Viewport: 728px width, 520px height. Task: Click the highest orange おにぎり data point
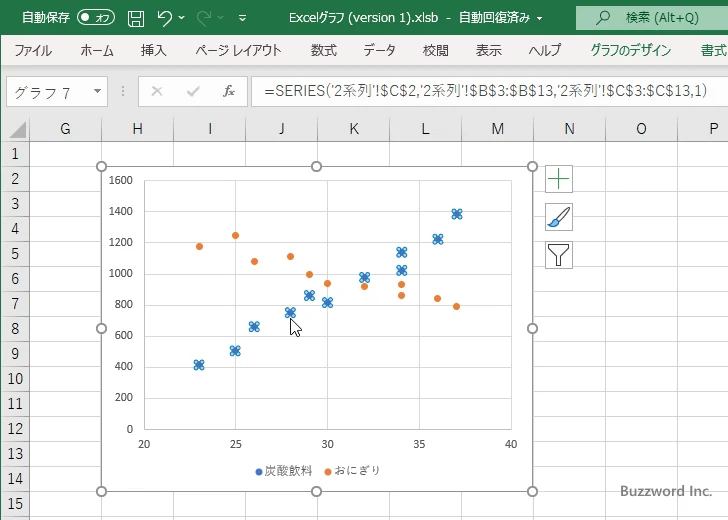[x=235, y=236]
